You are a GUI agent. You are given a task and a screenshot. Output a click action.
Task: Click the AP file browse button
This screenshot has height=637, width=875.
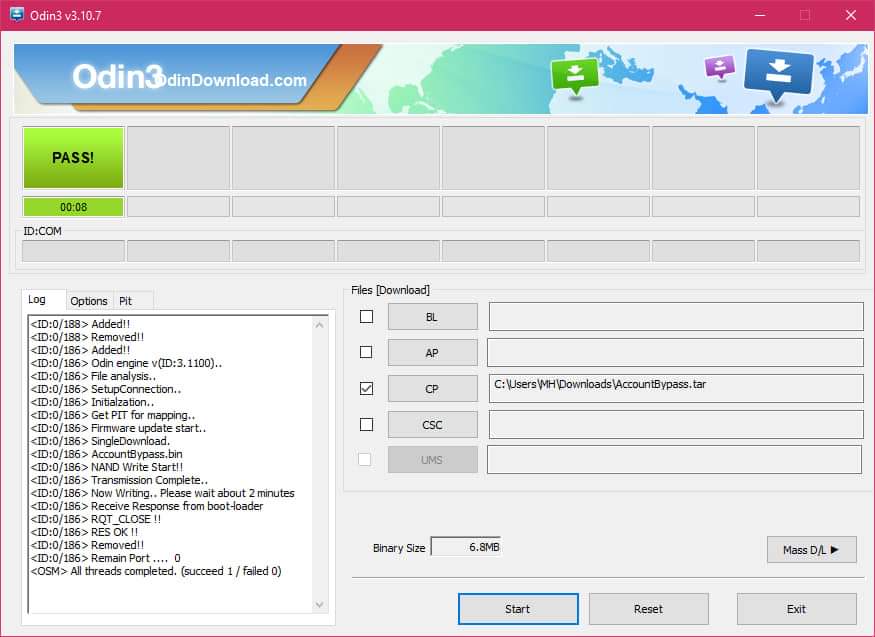tap(432, 353)
